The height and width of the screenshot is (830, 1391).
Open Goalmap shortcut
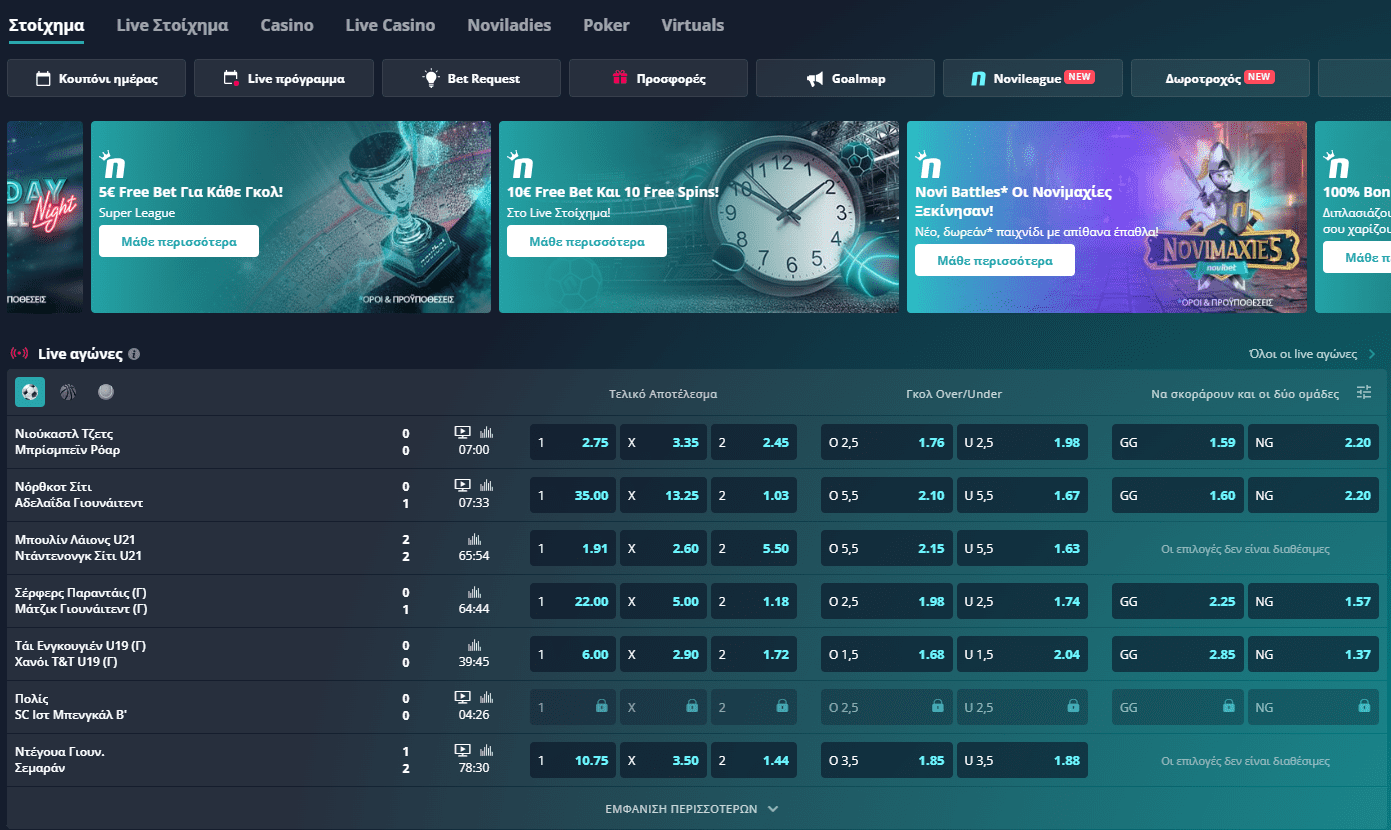[x=845, y=78]
